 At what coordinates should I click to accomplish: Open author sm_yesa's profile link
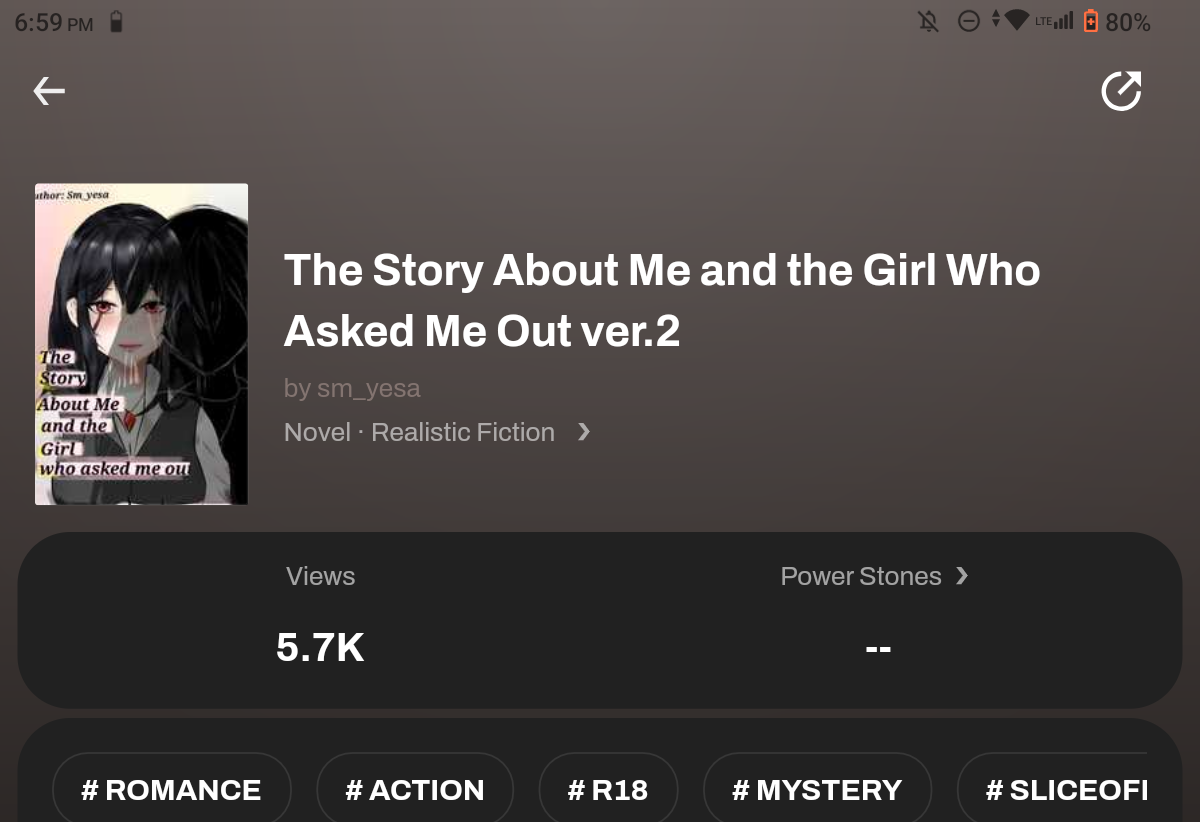352,388
